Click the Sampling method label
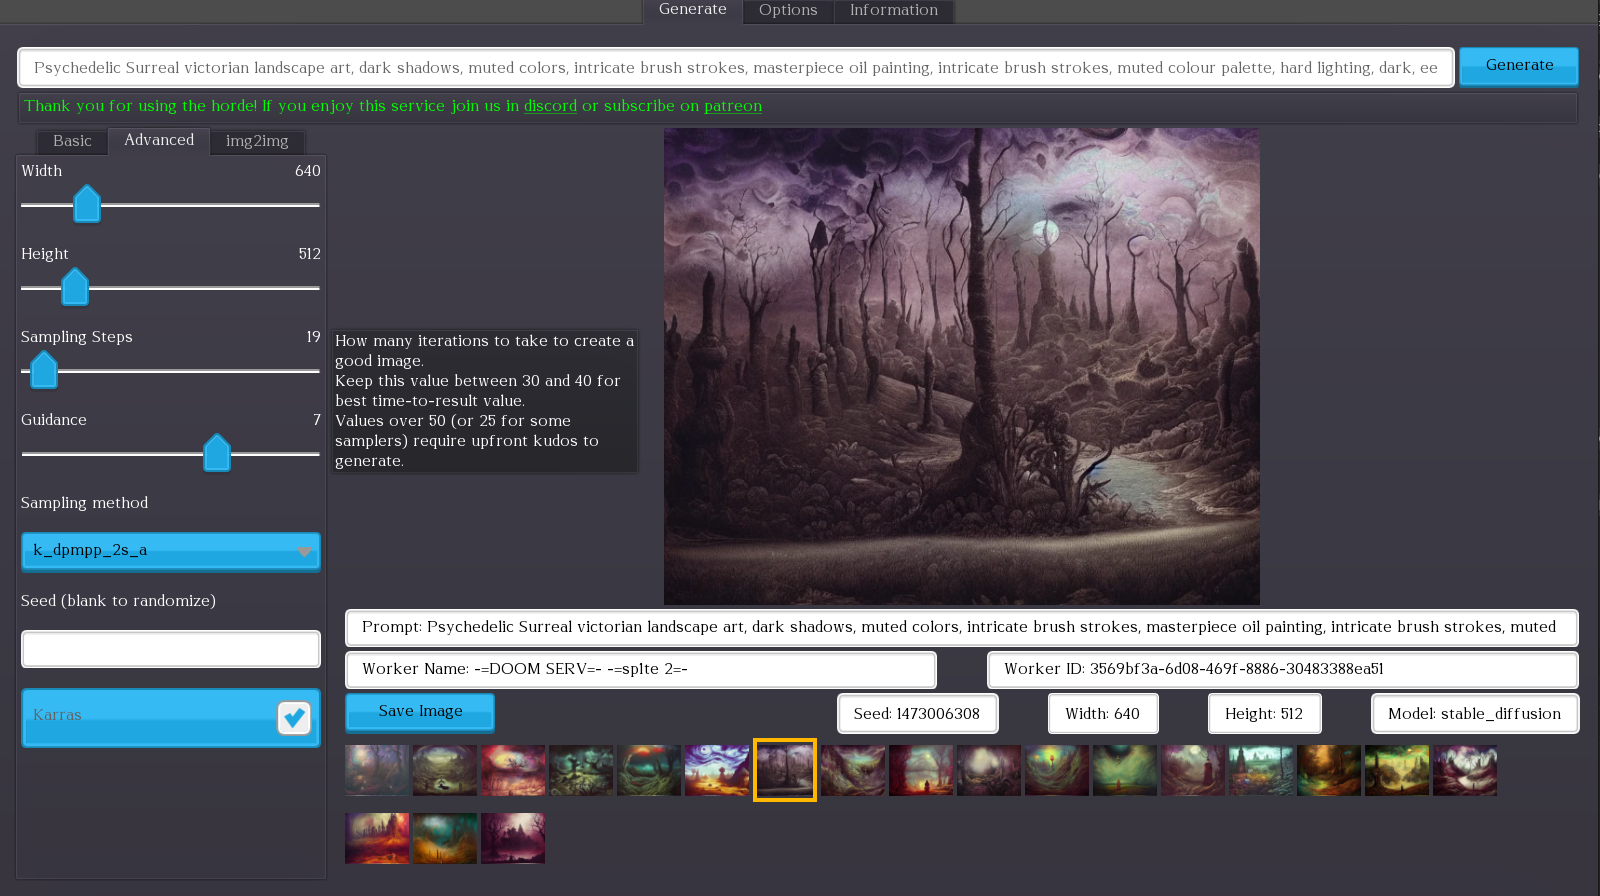Image resolution: width=1600 pixels, height=896 pixels. coord(85,503)
